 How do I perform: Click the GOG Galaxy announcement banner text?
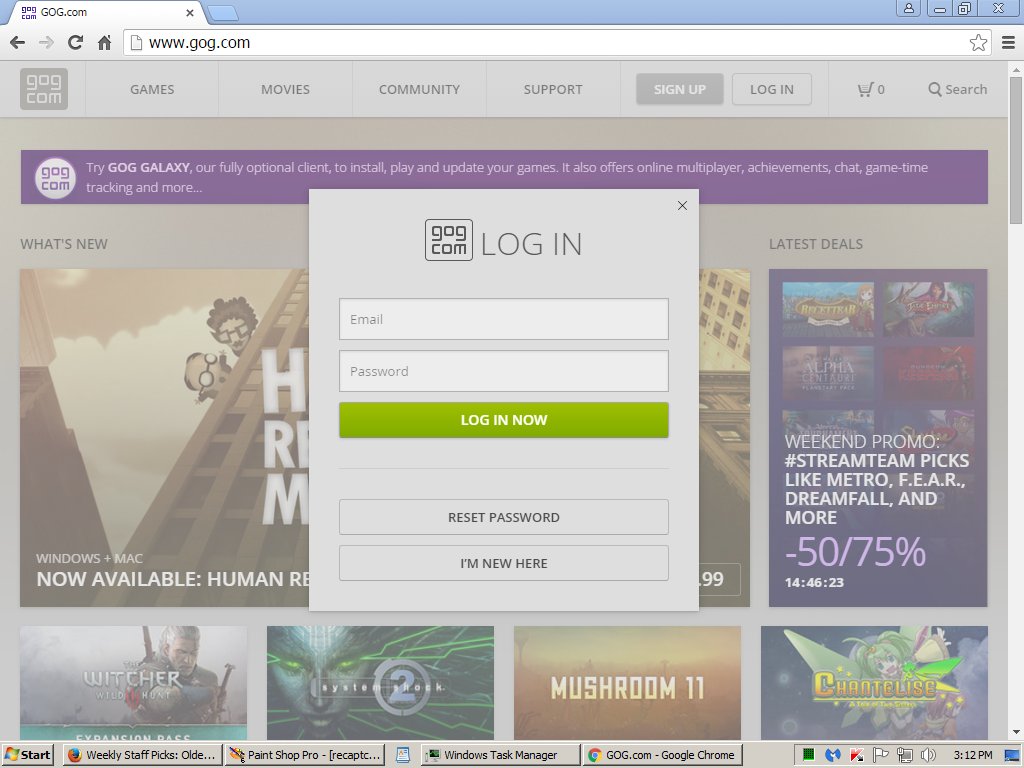pos(507,177)
